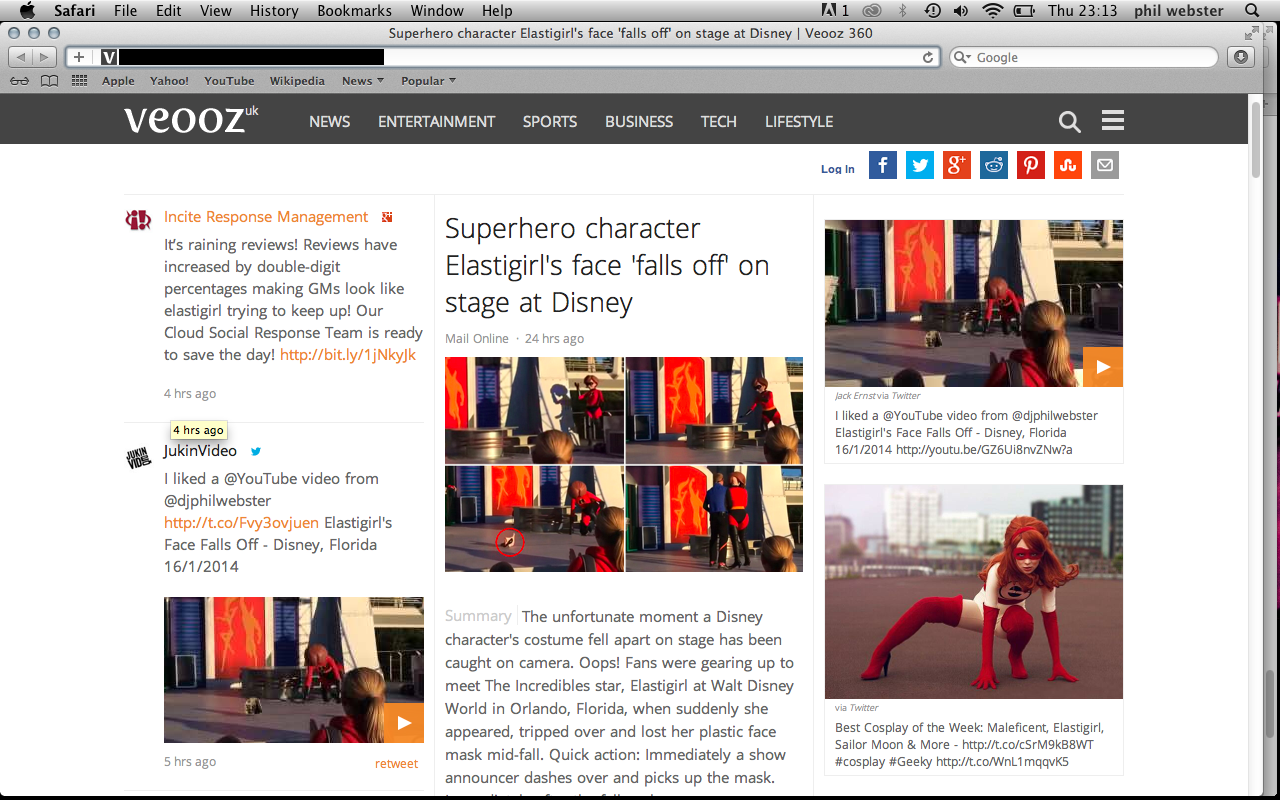Open the Elastigirl cosplay thumbnail image
Viewport: 1280px width, 800px height.
[x=973, y=591]
